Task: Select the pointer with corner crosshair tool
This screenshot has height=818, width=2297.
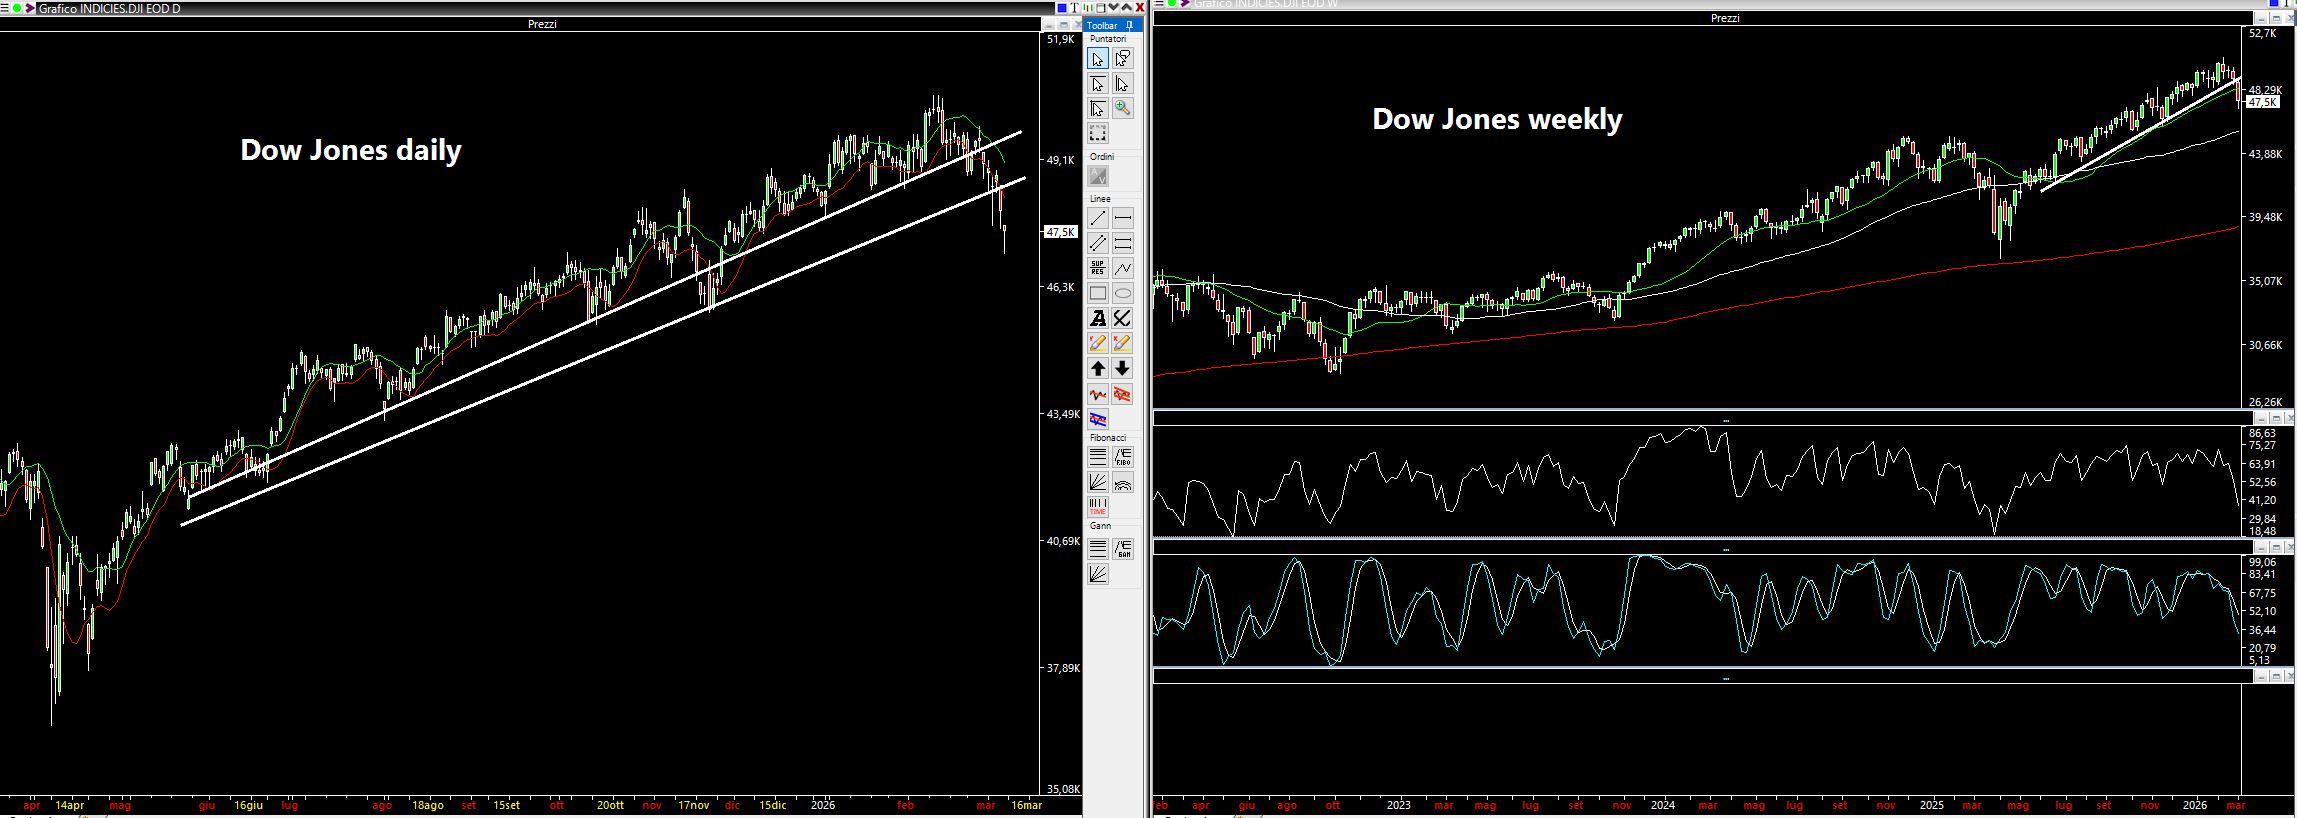Action: pyautogui.click(x=1098, y=108)
